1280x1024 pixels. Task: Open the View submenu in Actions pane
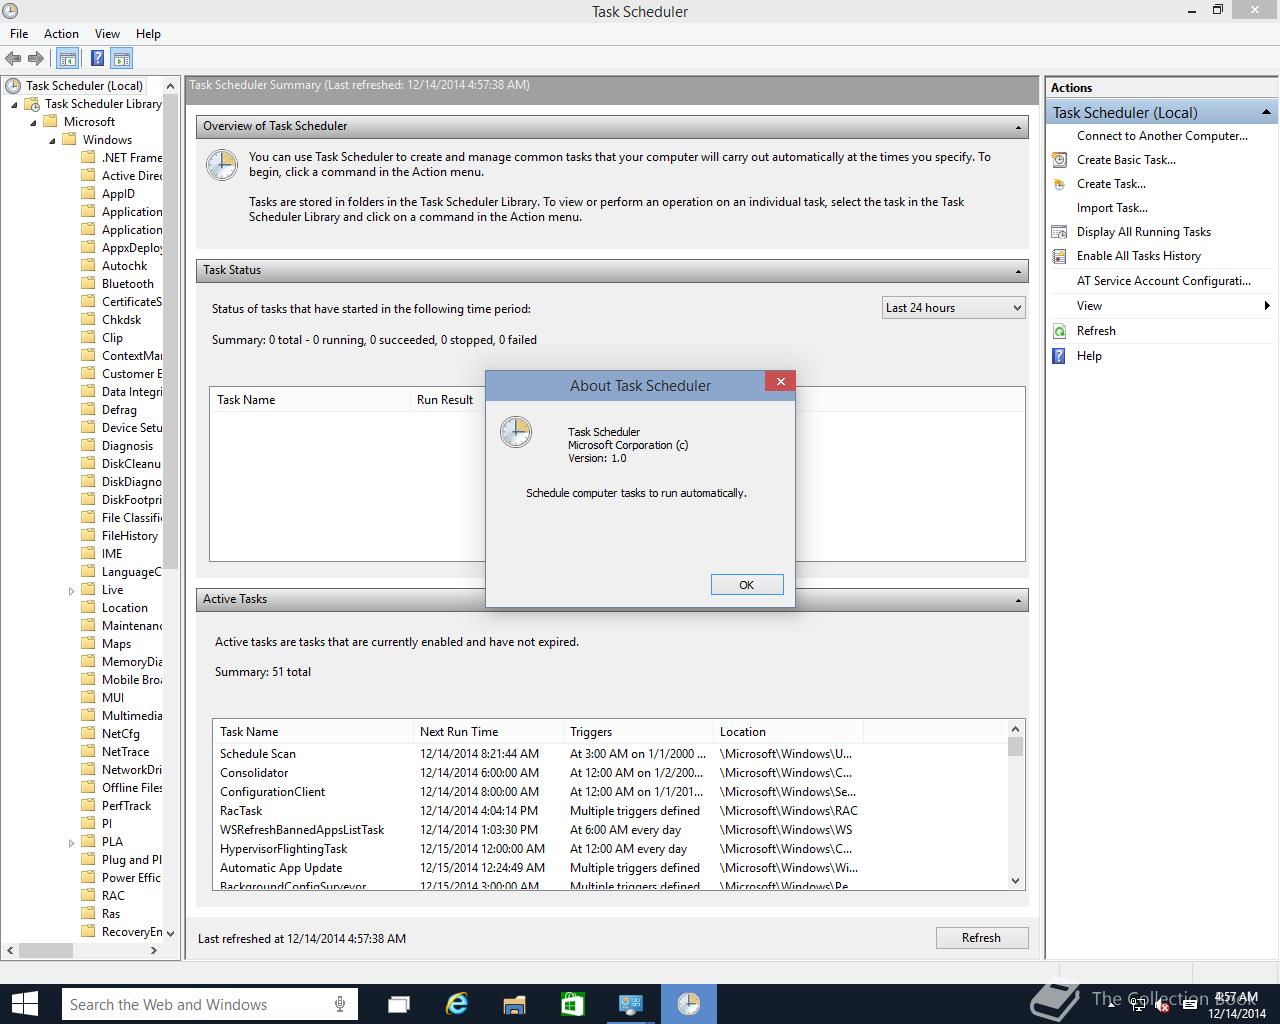[x=1160, y=306]
